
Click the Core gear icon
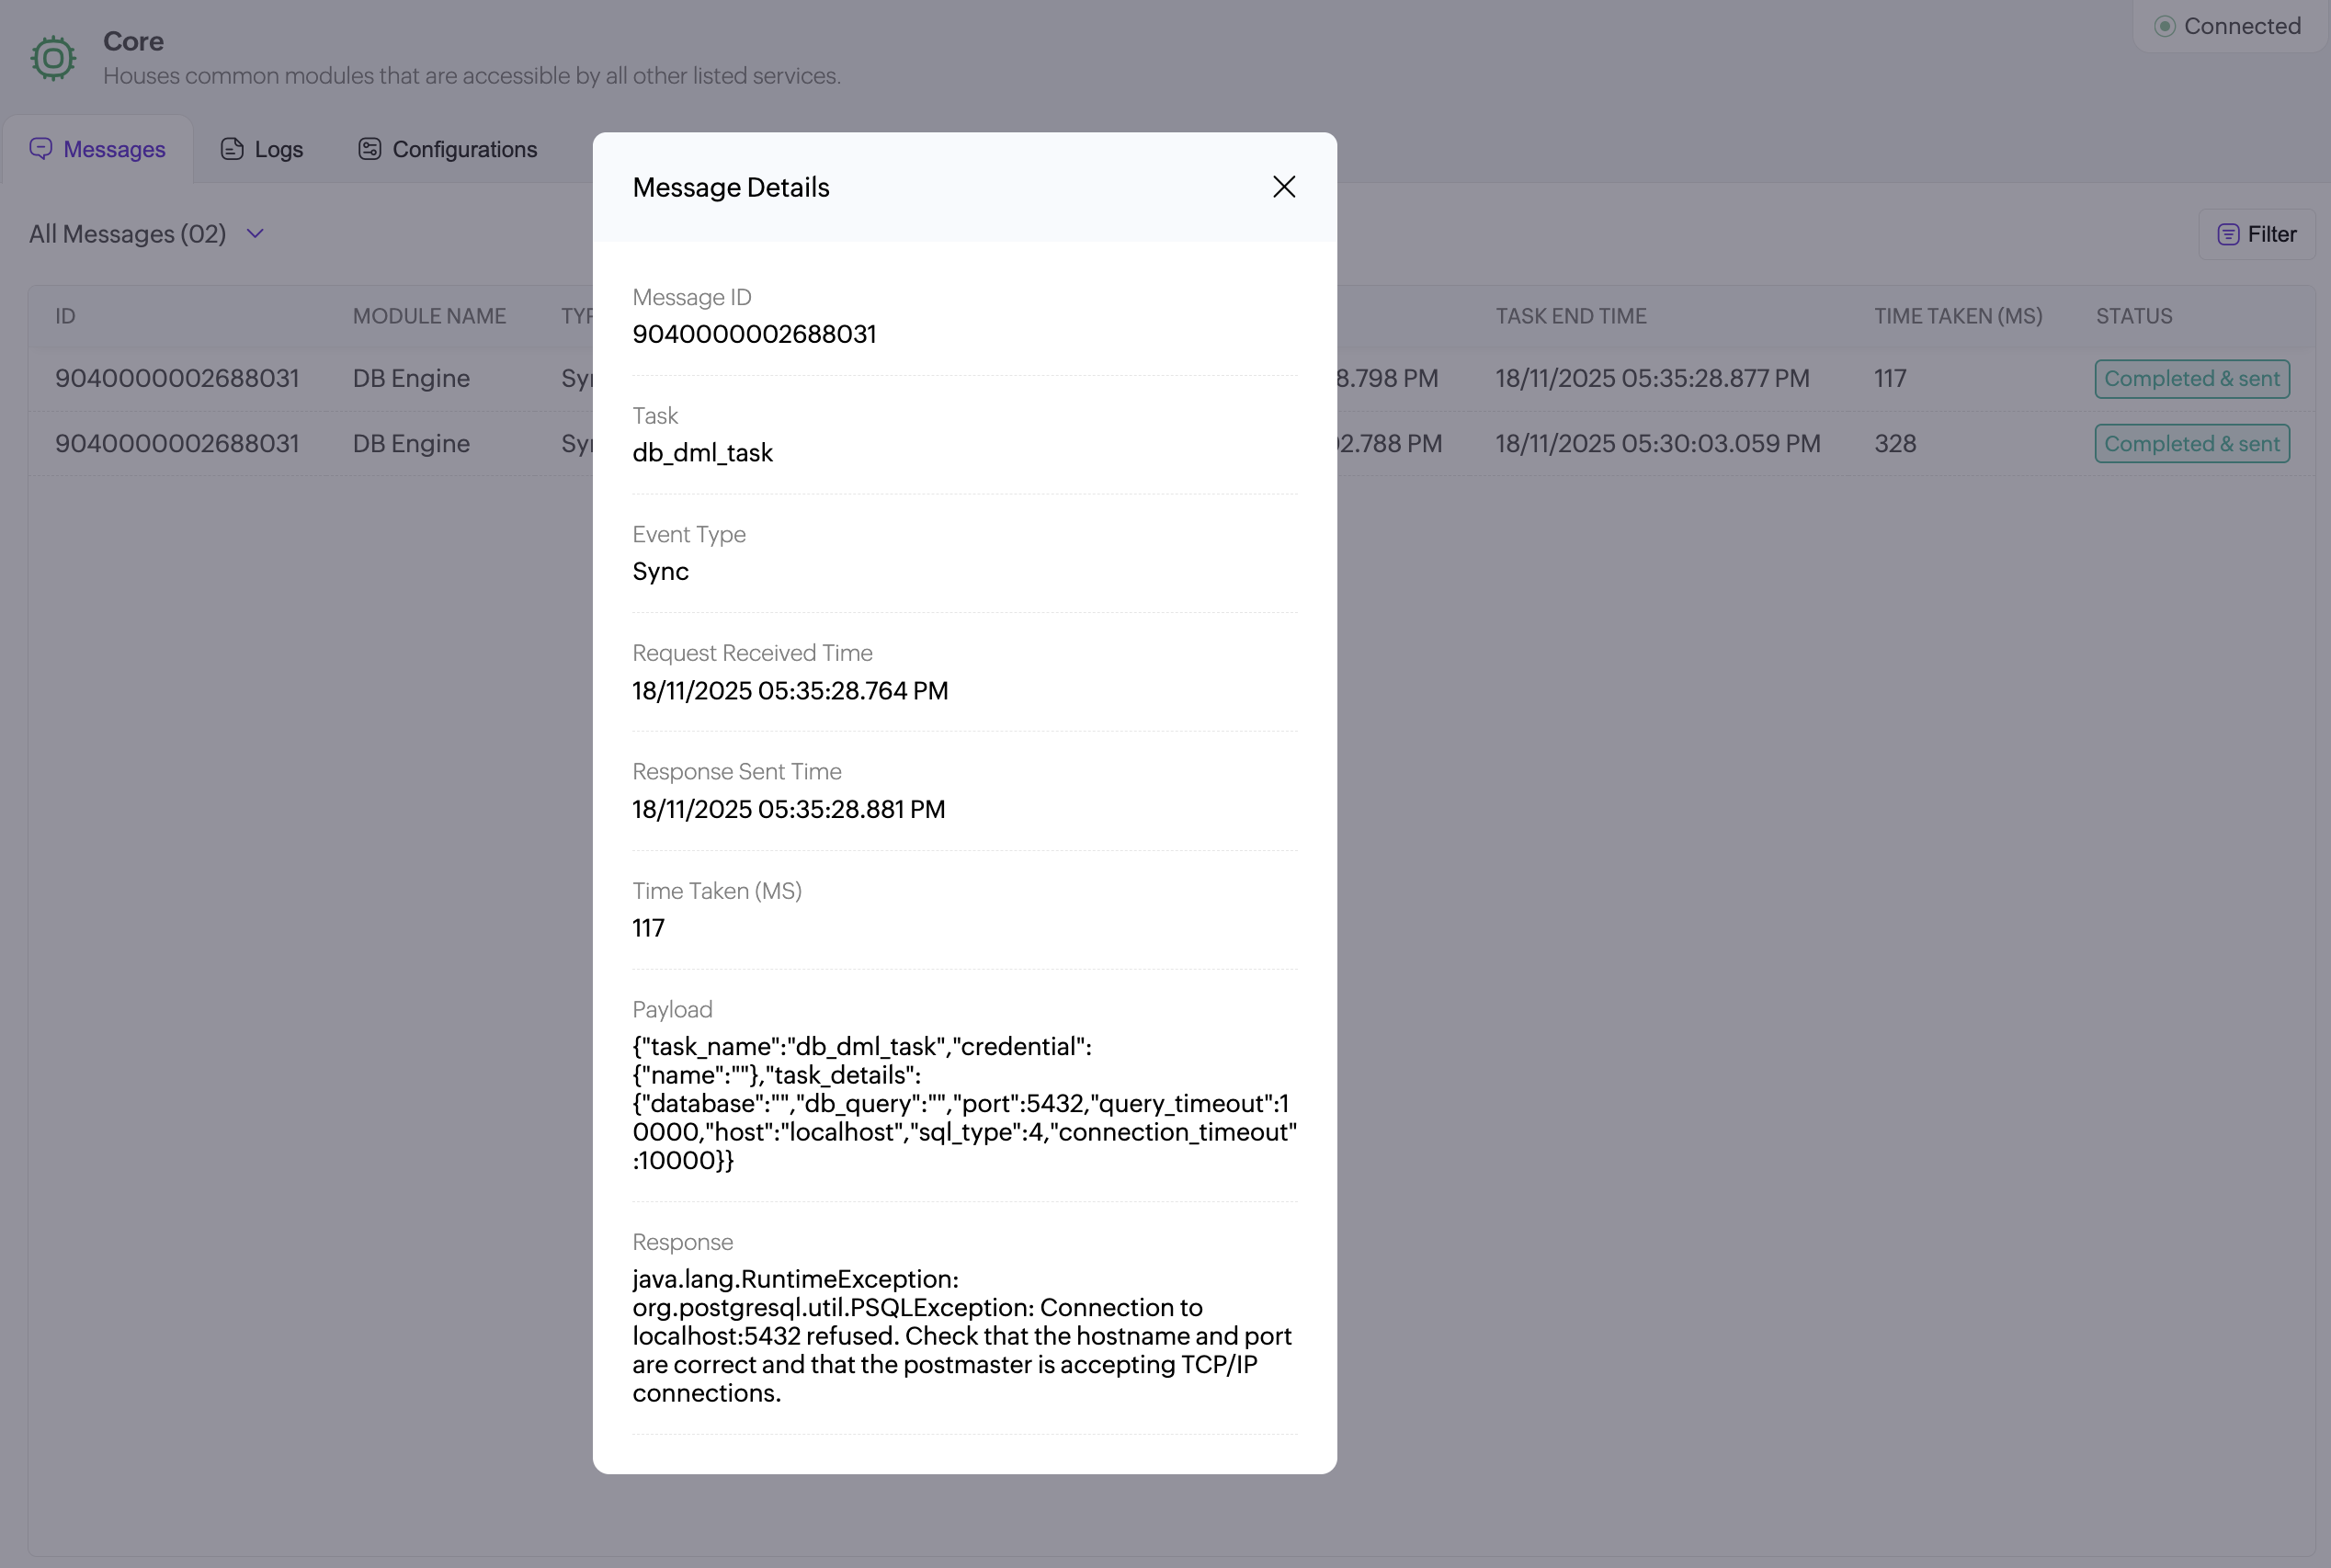click(x=53, y=58)
